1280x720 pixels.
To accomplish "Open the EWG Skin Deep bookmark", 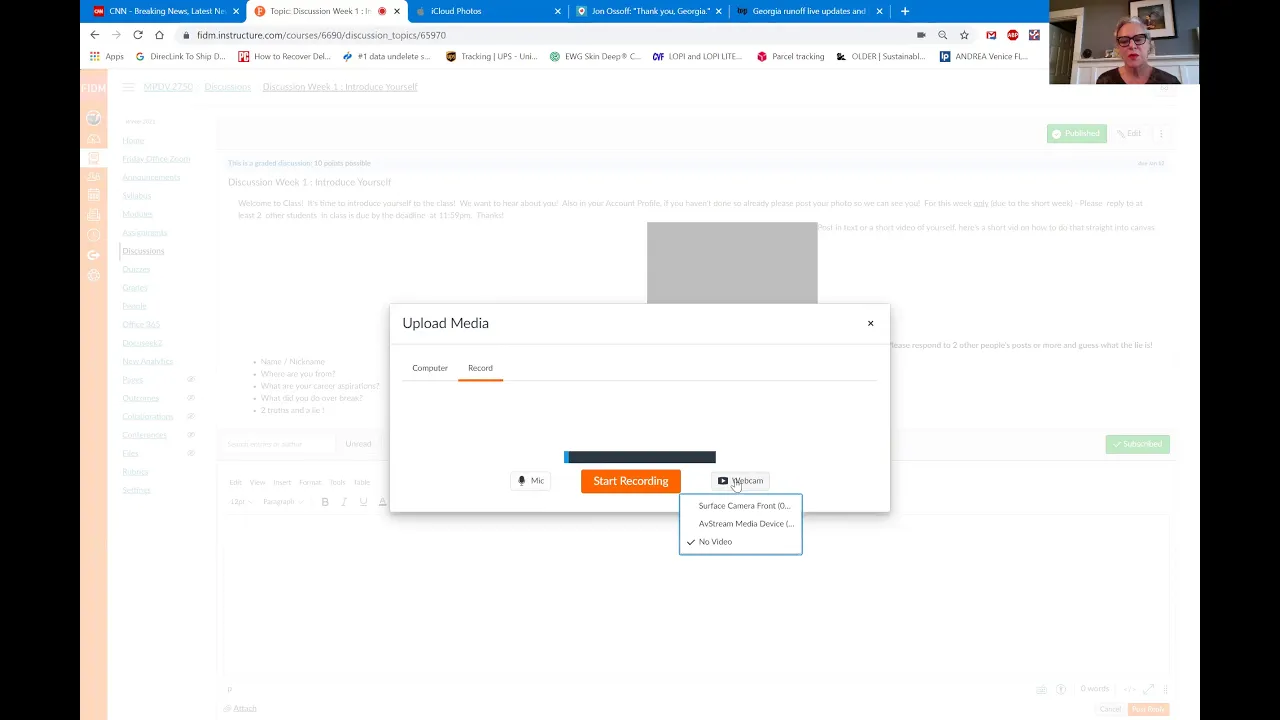I will coord(595,56).
